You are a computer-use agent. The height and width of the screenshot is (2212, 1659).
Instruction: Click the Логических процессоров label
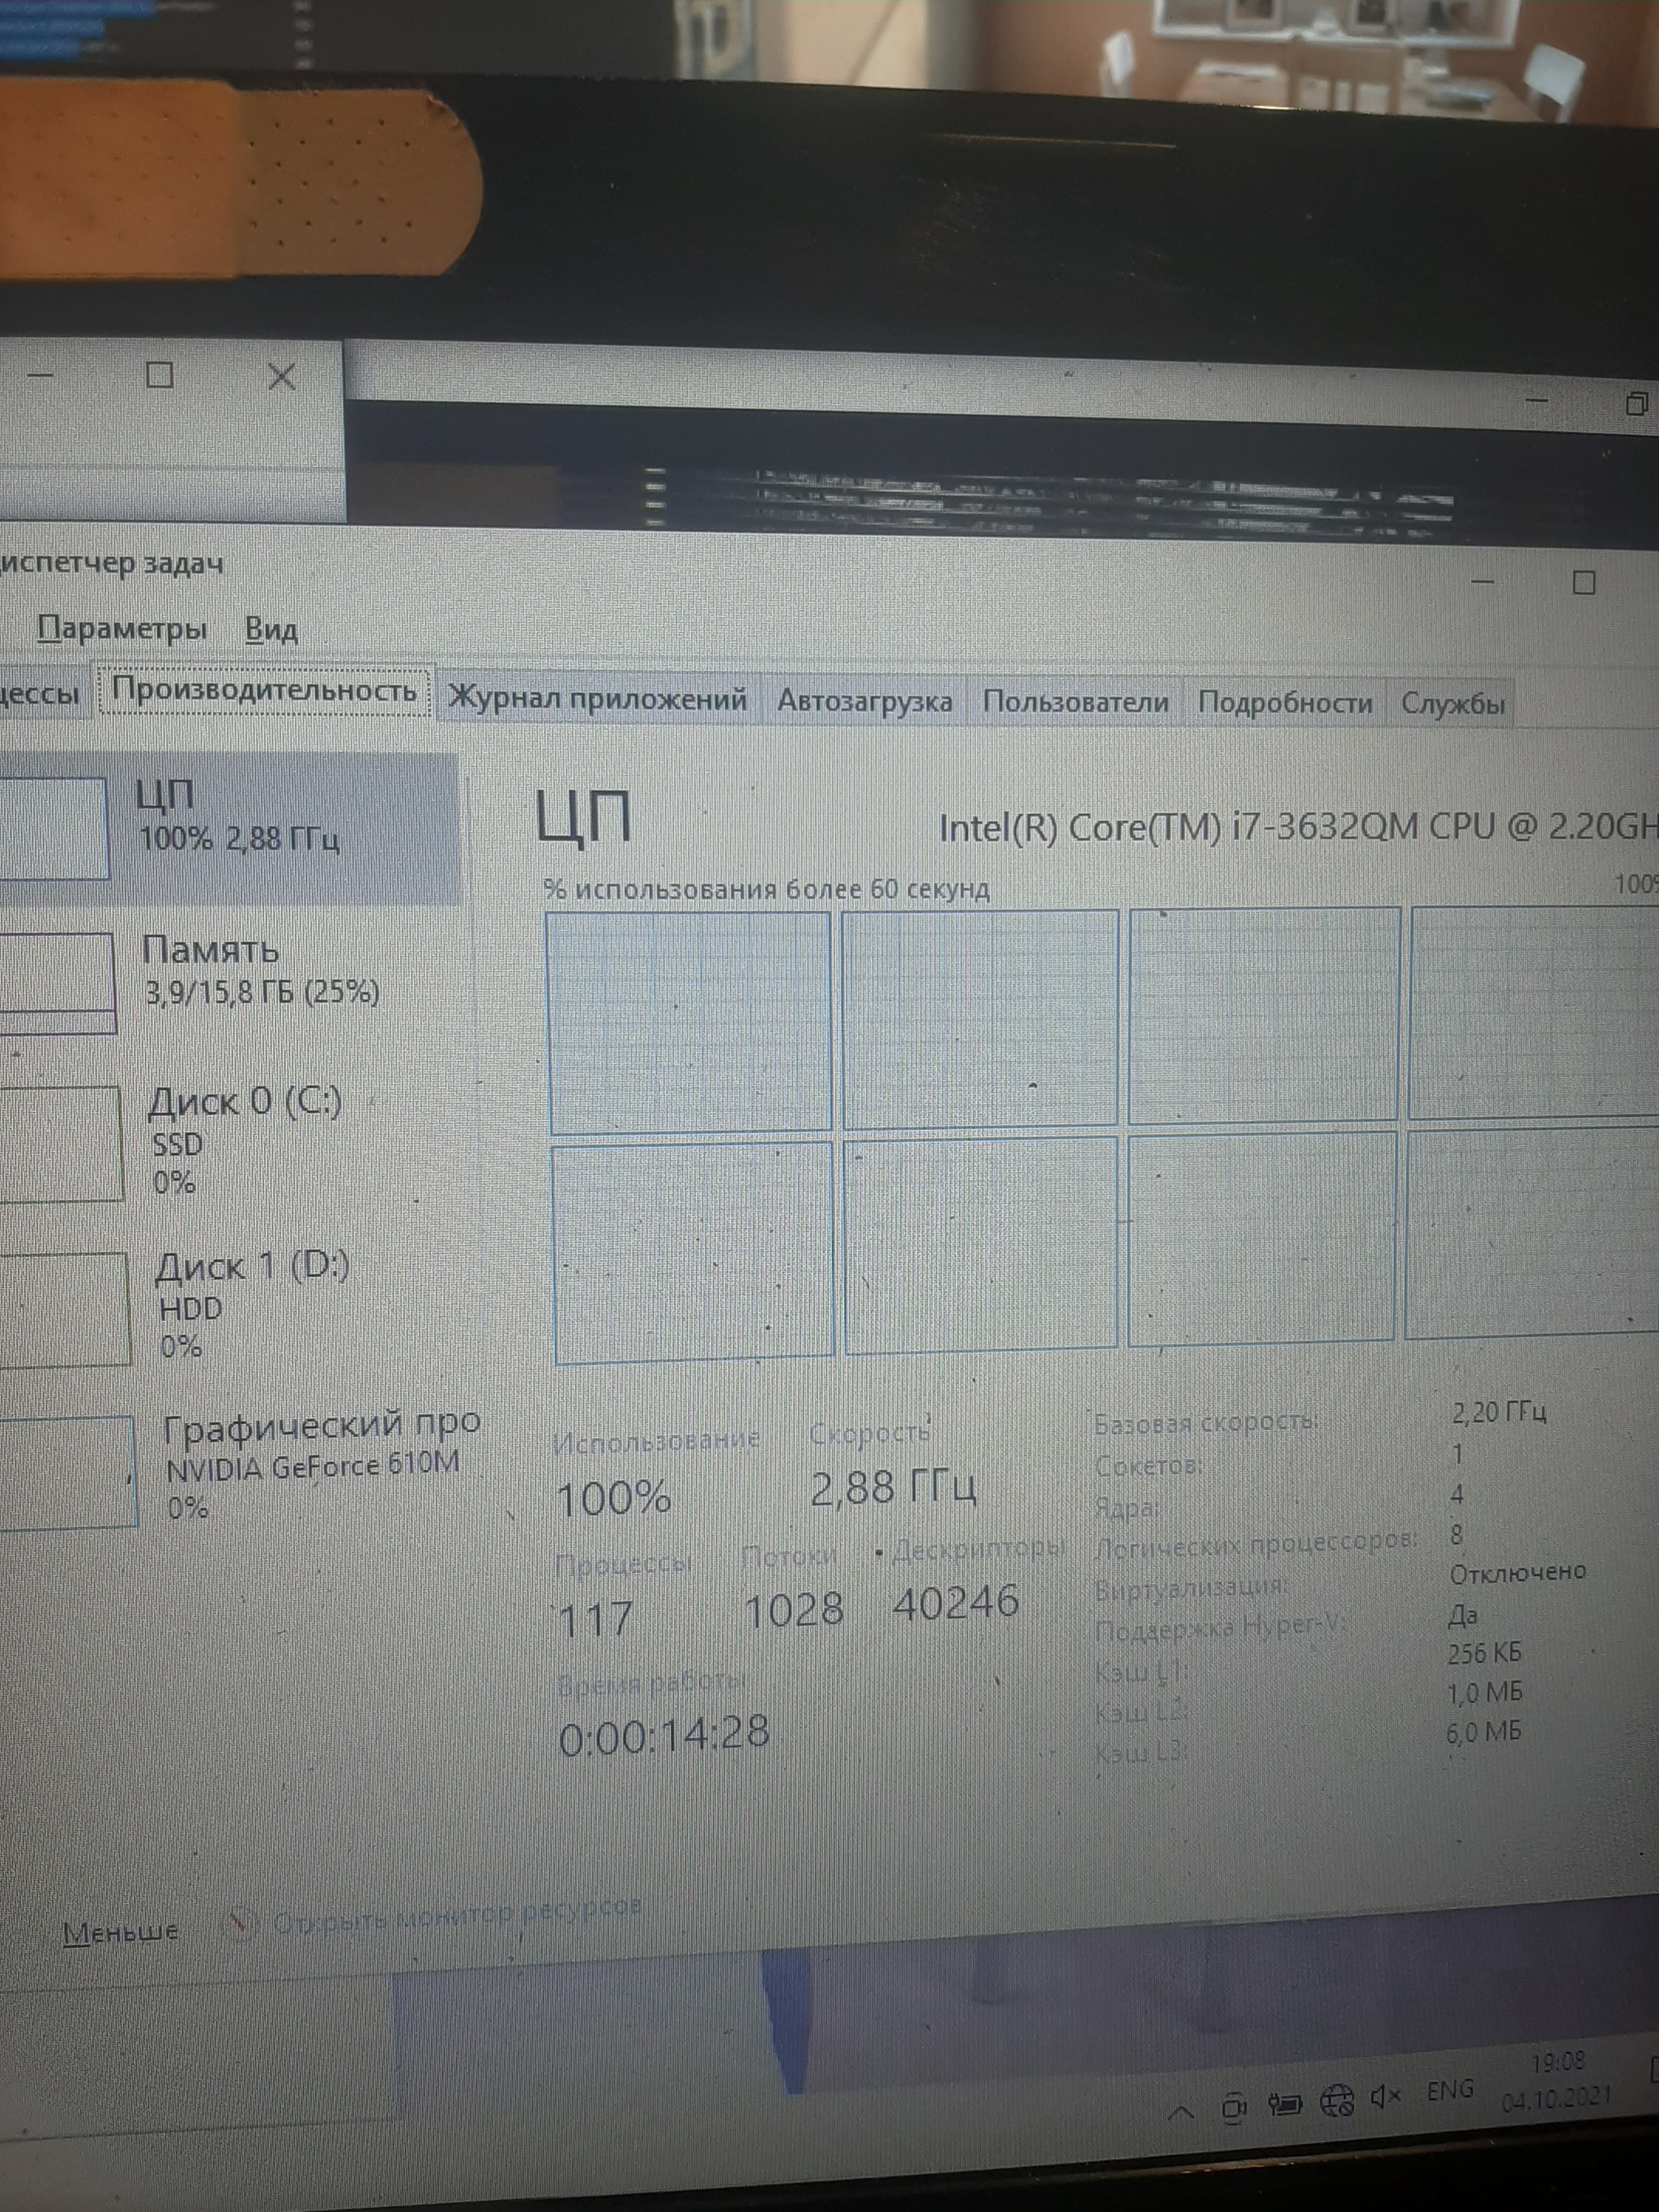[1256, 1547]
